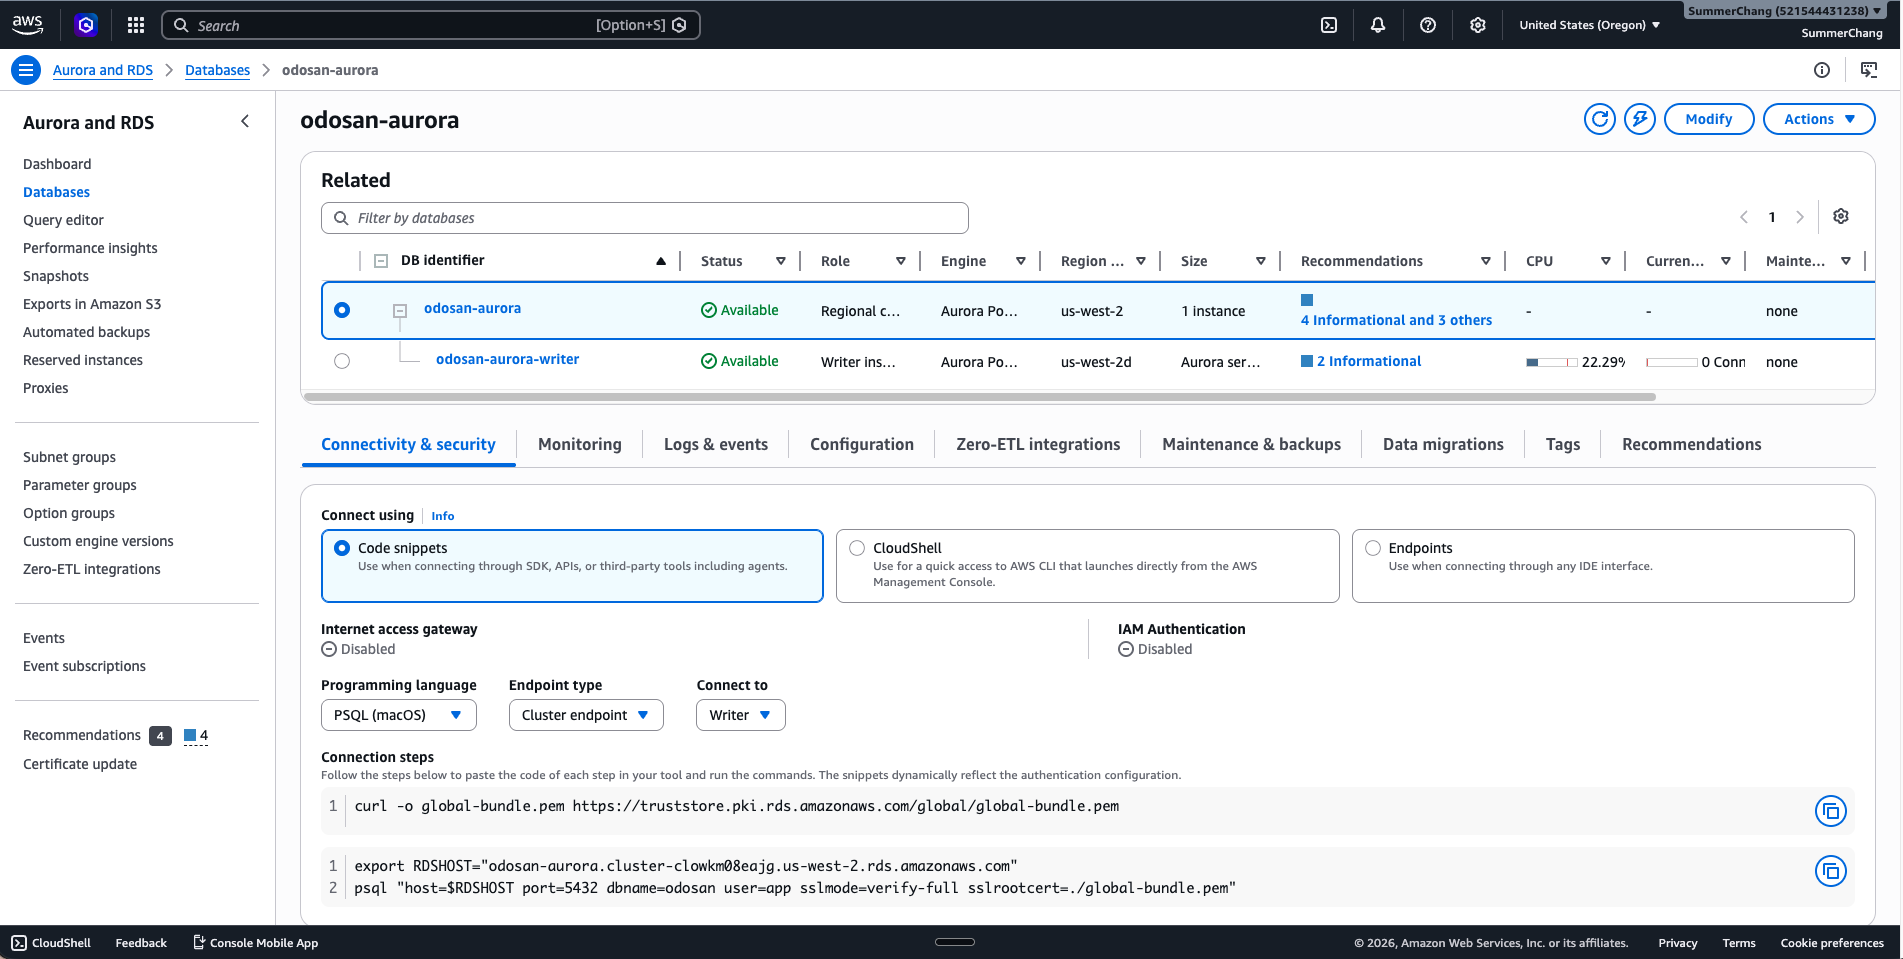1903x959 pixels.
Task: Collapse the odosan-aurora cluster tree row
Action: (400, 311)
